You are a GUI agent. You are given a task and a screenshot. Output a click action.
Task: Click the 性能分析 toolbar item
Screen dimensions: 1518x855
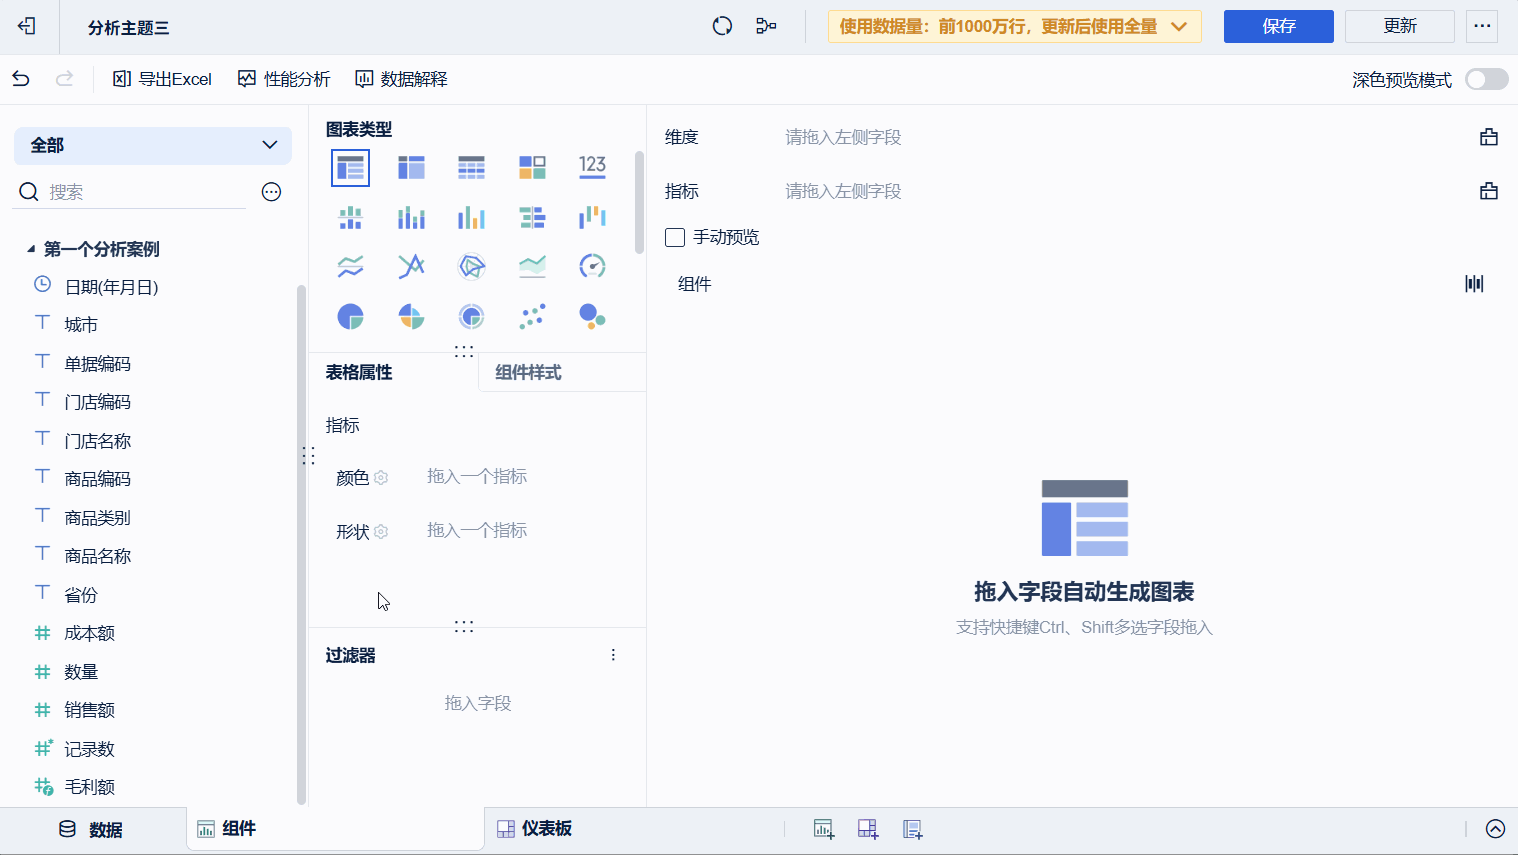tap(283, 78)
